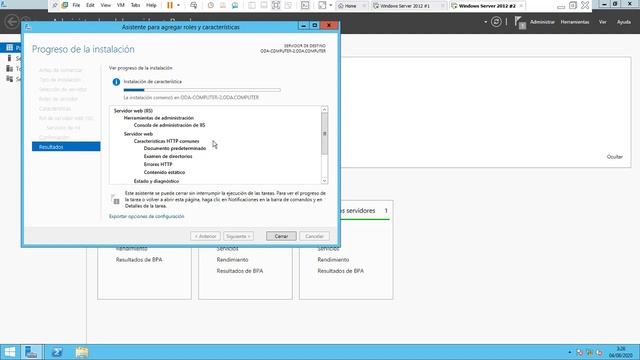
Task: Open the VM menu
Action: tap(120, 5)
